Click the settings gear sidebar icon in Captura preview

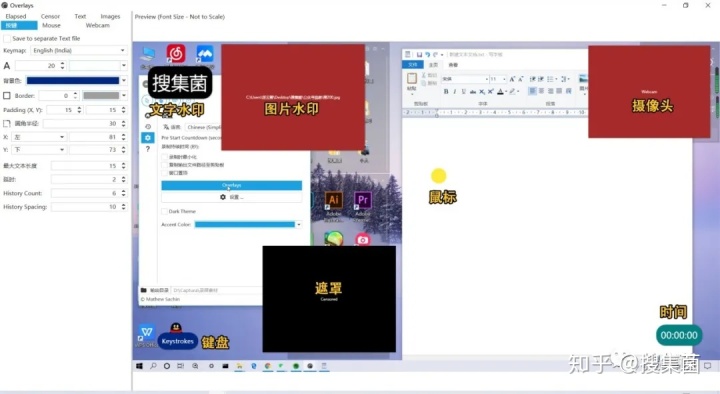coord(147,137)
